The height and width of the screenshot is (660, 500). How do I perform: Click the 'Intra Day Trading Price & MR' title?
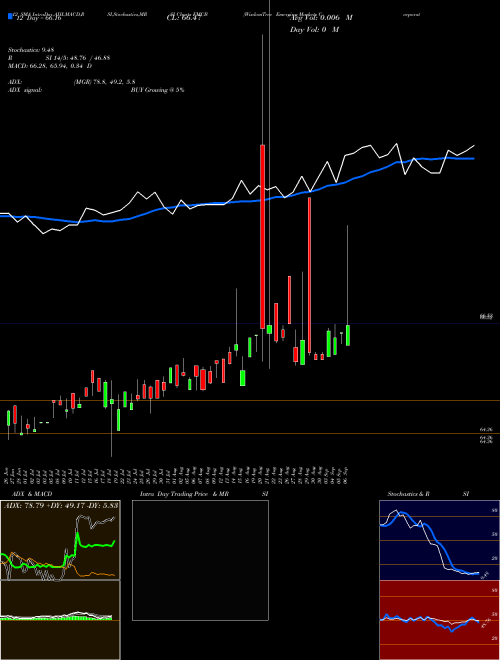coord(185,494)
